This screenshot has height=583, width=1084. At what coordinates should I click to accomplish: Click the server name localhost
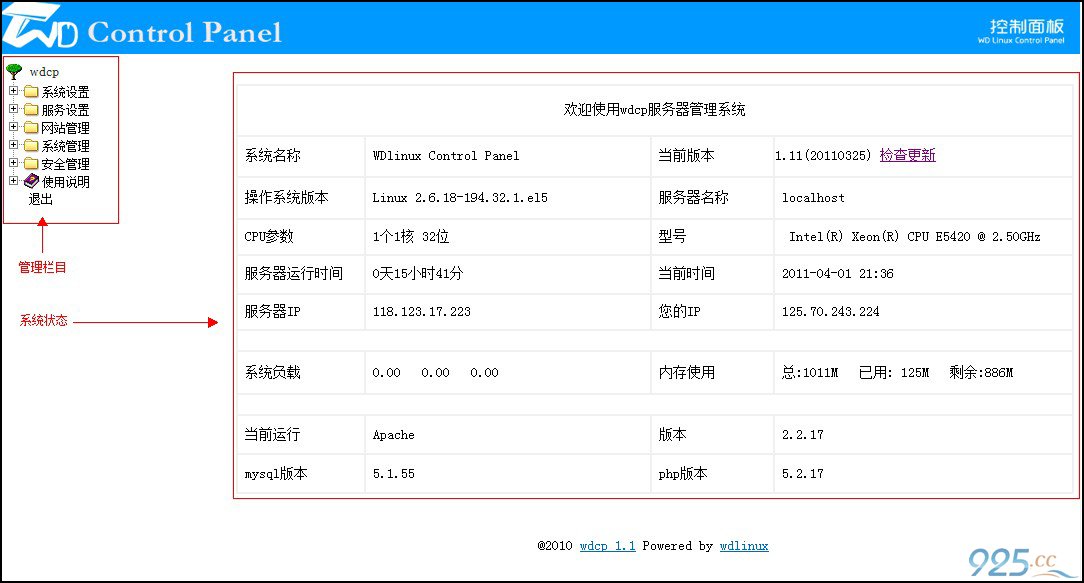click(813, 198)
